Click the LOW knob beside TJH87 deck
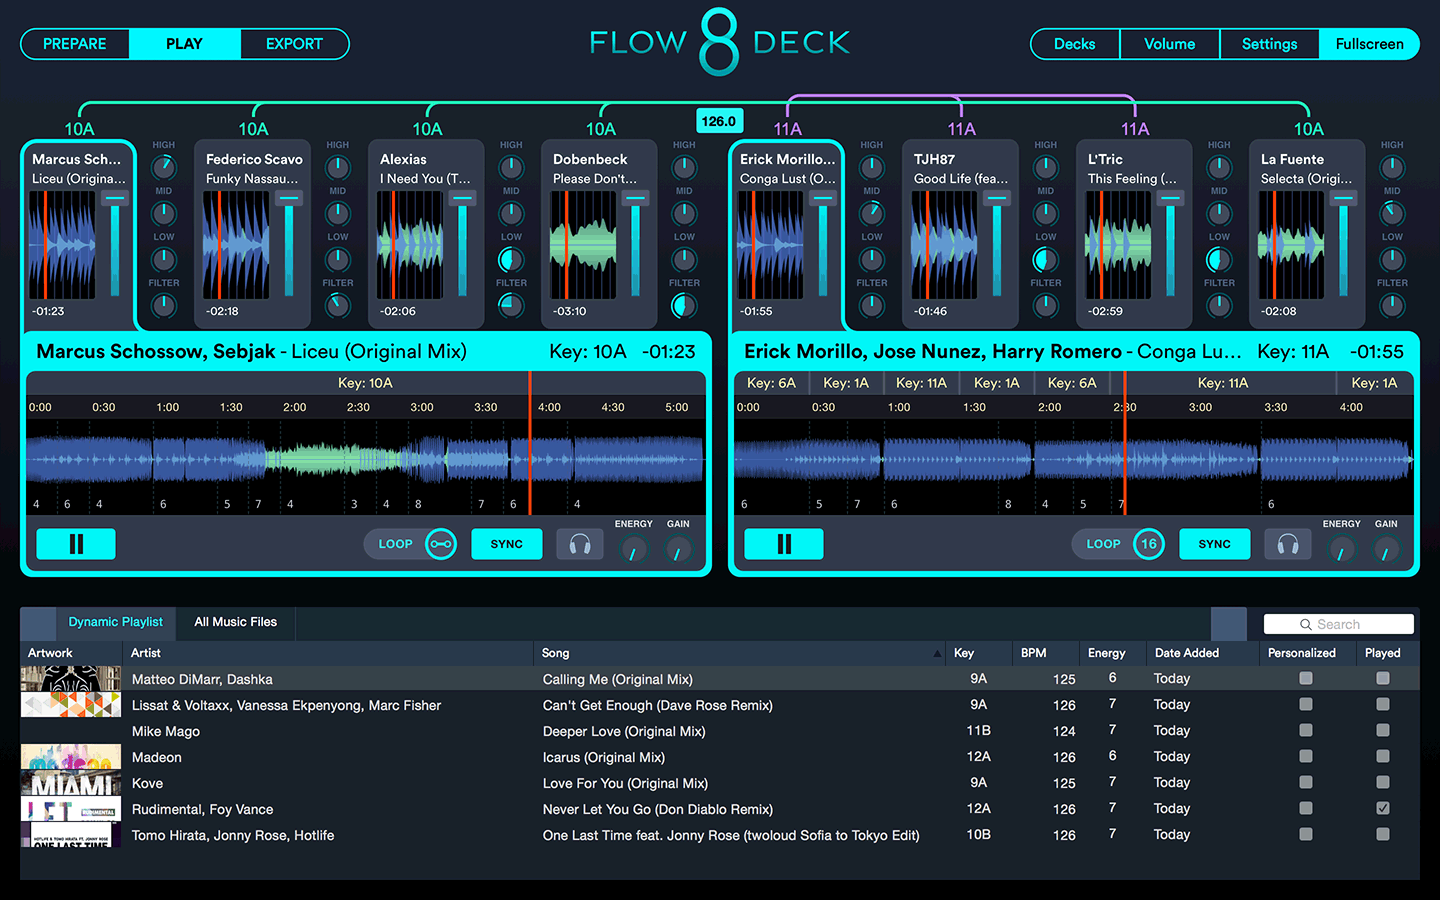The height and width of the screenshot is (900, 1440). click(1046, 259)
